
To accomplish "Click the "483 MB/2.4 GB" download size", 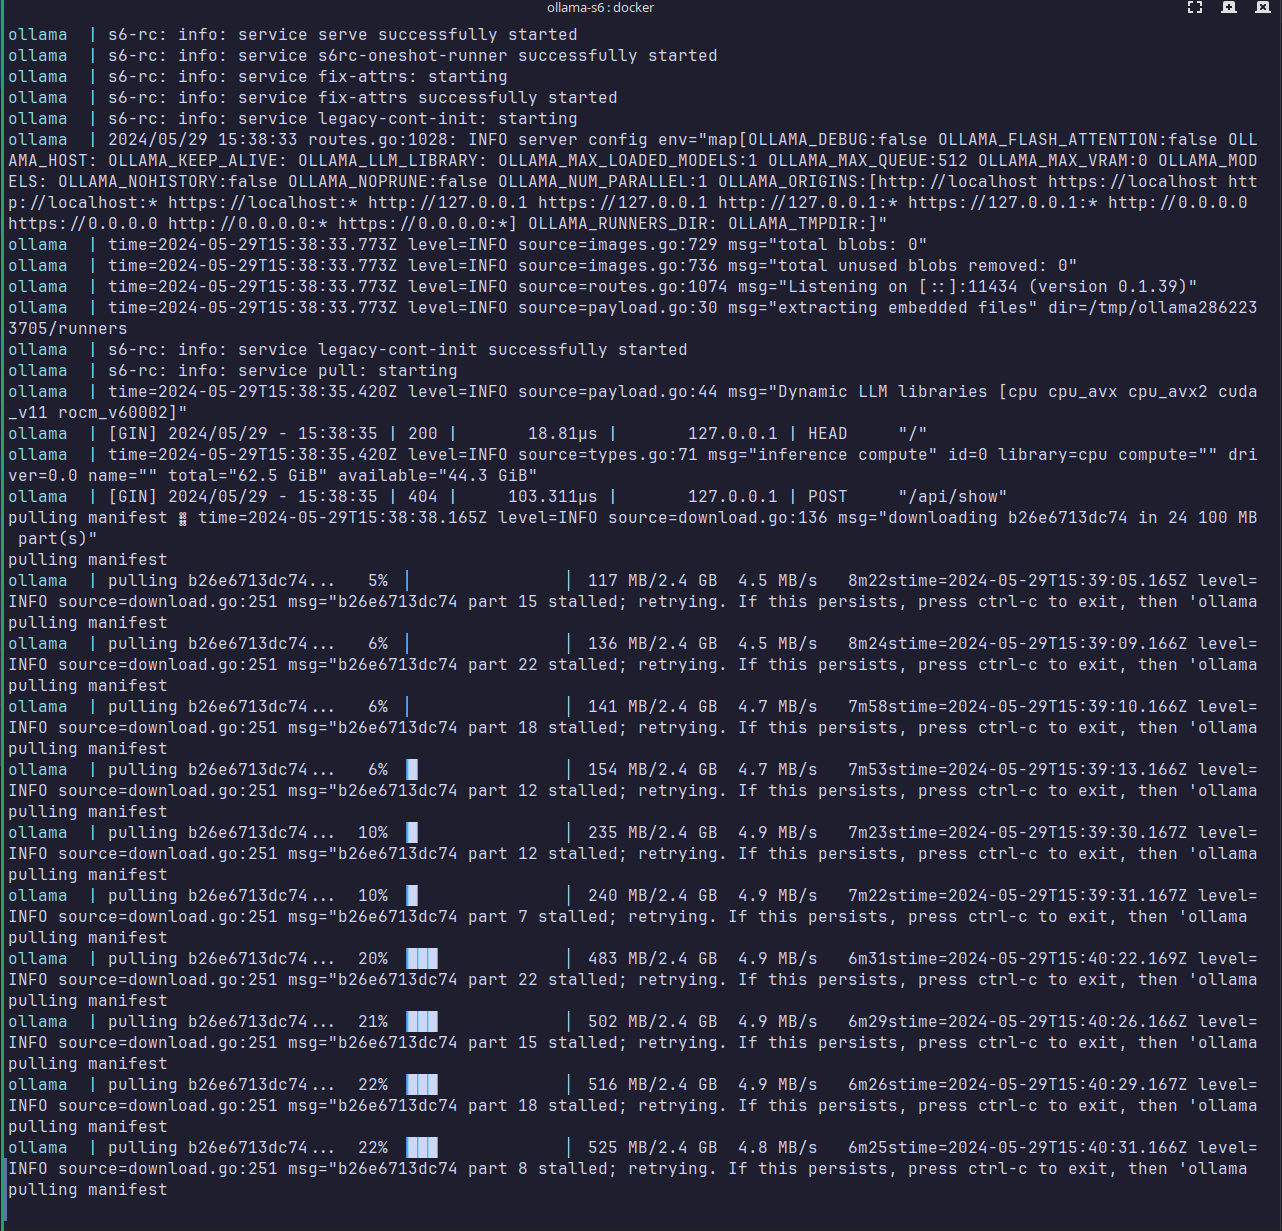I will tap(653, 959).
